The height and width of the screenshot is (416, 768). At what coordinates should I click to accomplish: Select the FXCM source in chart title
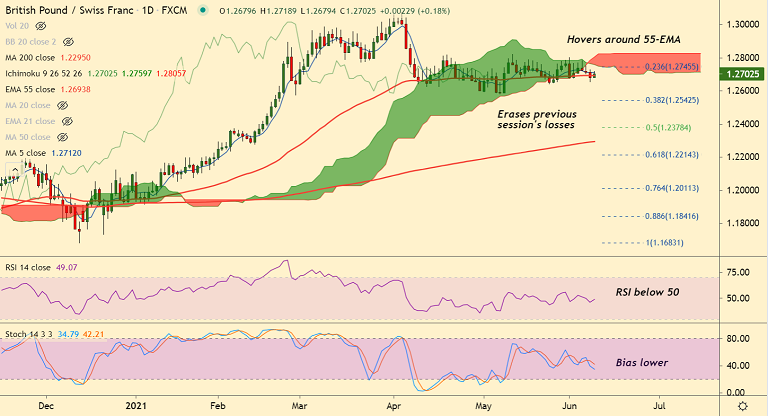(174, 10)
